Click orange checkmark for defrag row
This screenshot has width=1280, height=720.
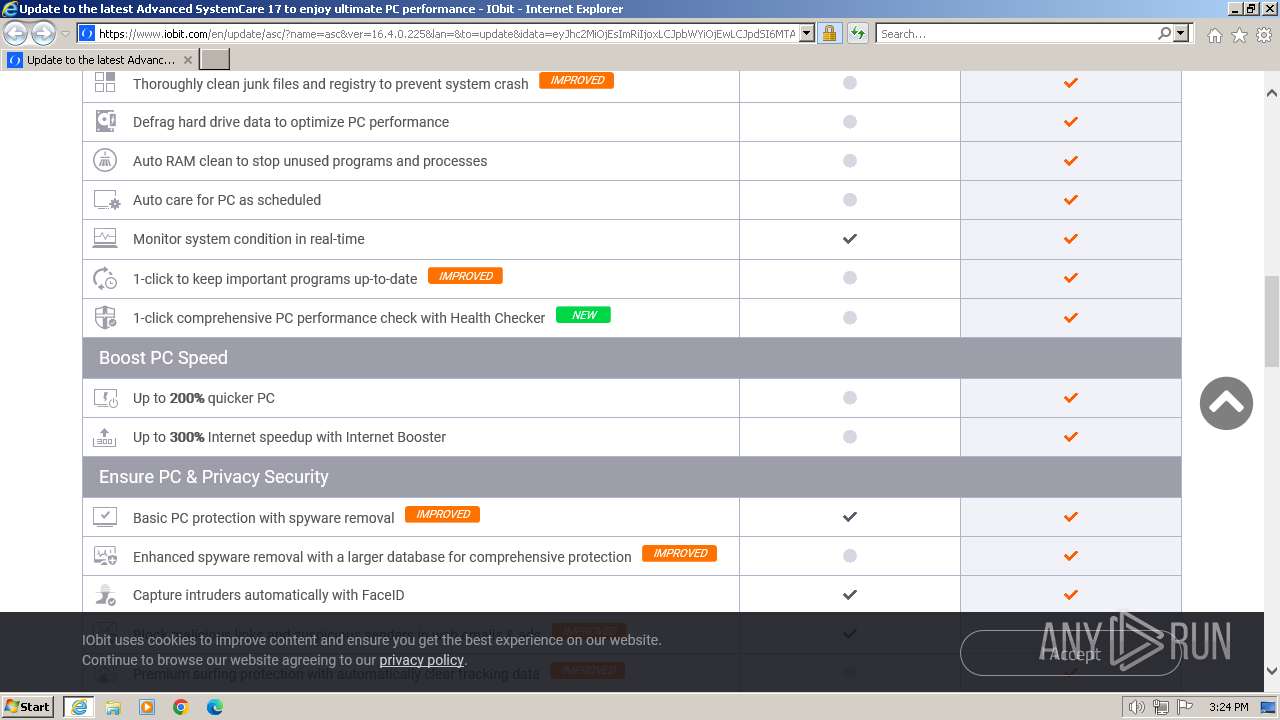pyautogui.click(x=1071, y=122)
